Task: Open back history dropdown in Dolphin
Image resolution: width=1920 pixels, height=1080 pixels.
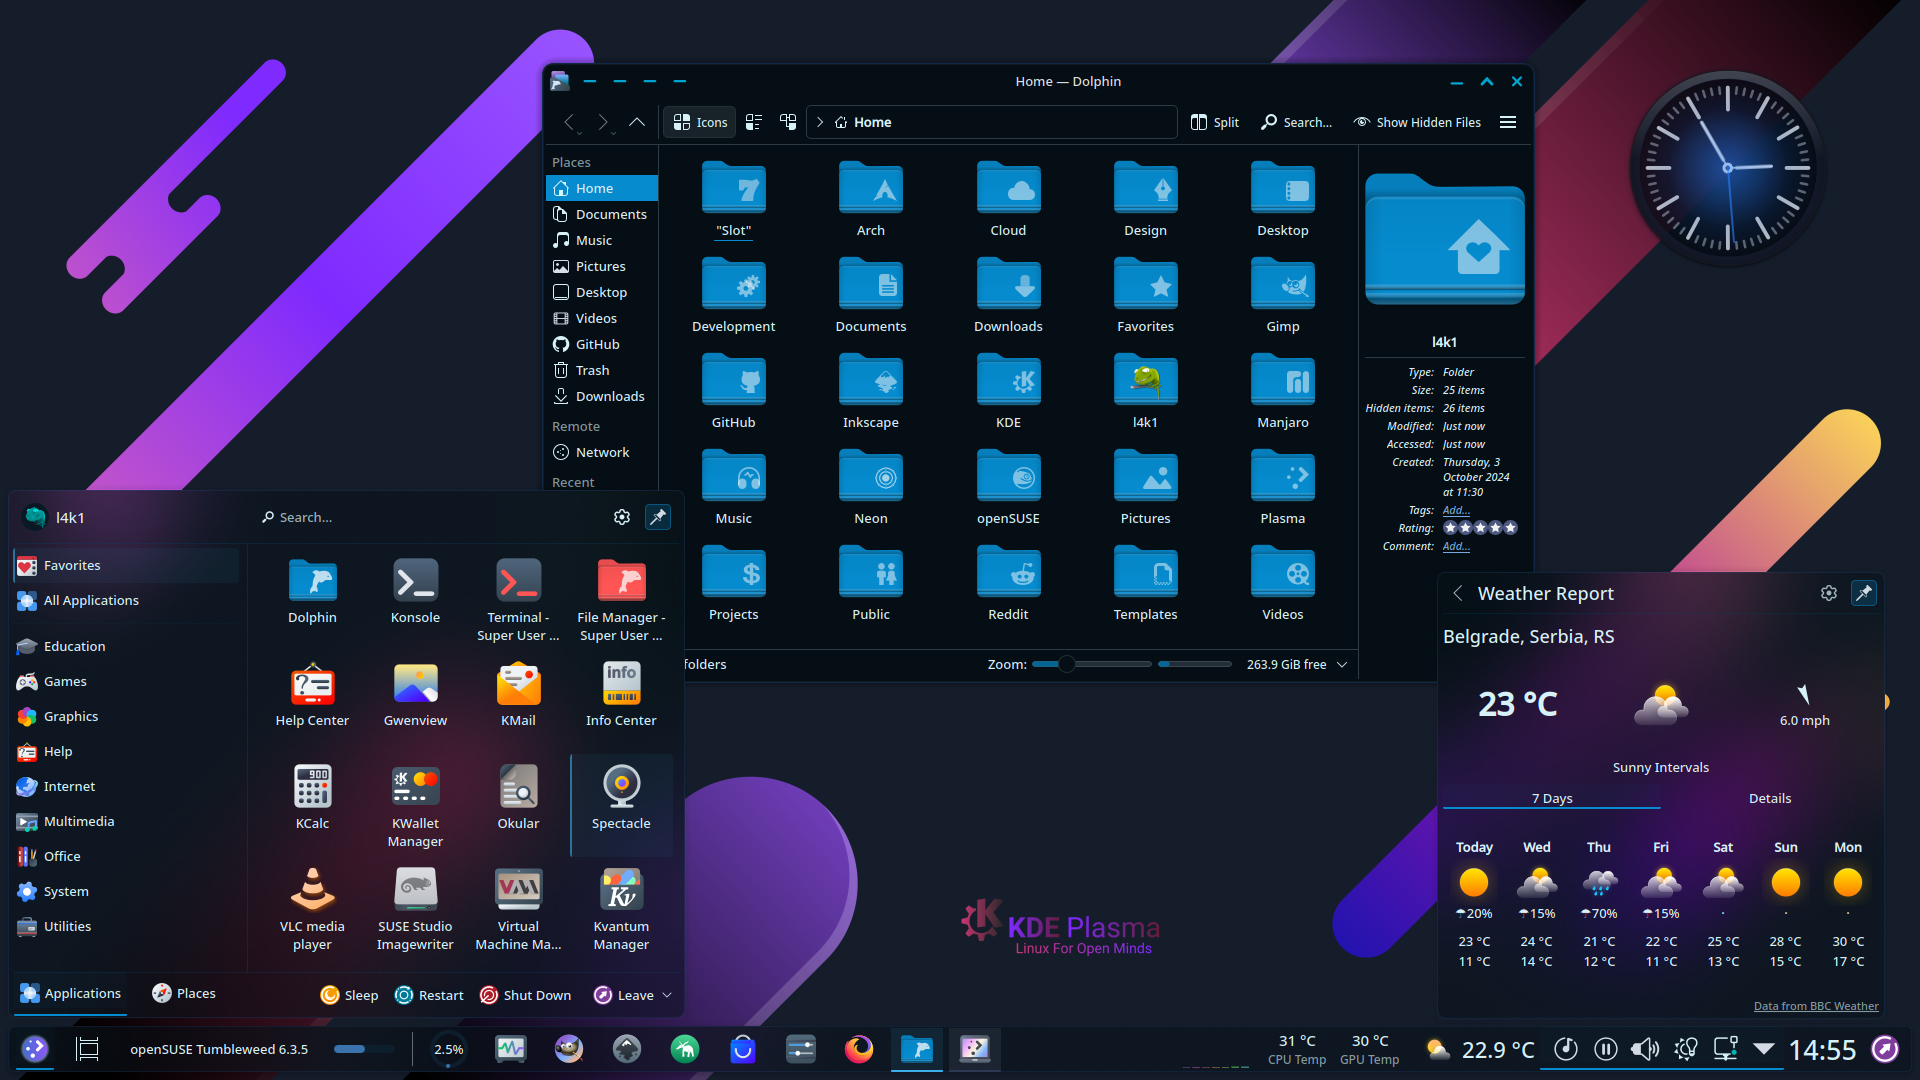Action: click(581, 132)
